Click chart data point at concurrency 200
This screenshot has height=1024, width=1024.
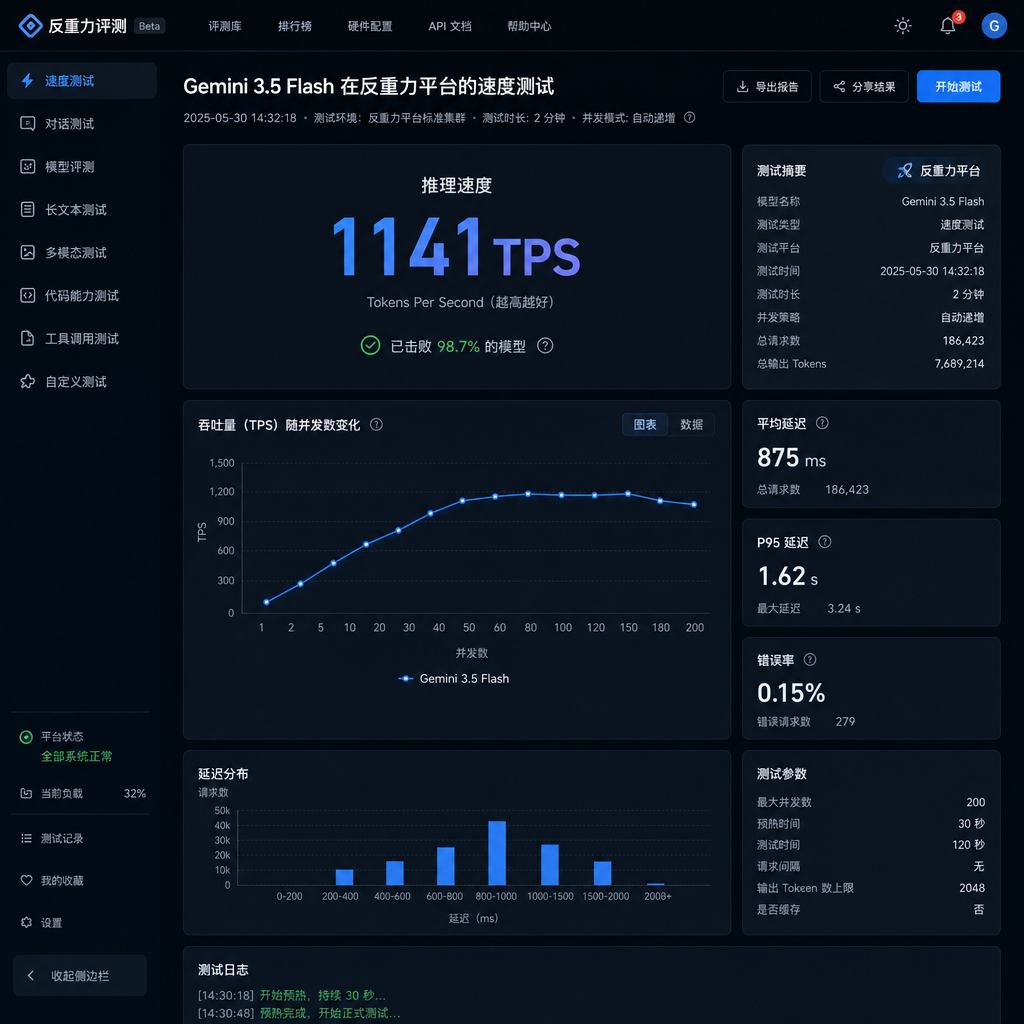pyautogui.click(x=694, y=505)
